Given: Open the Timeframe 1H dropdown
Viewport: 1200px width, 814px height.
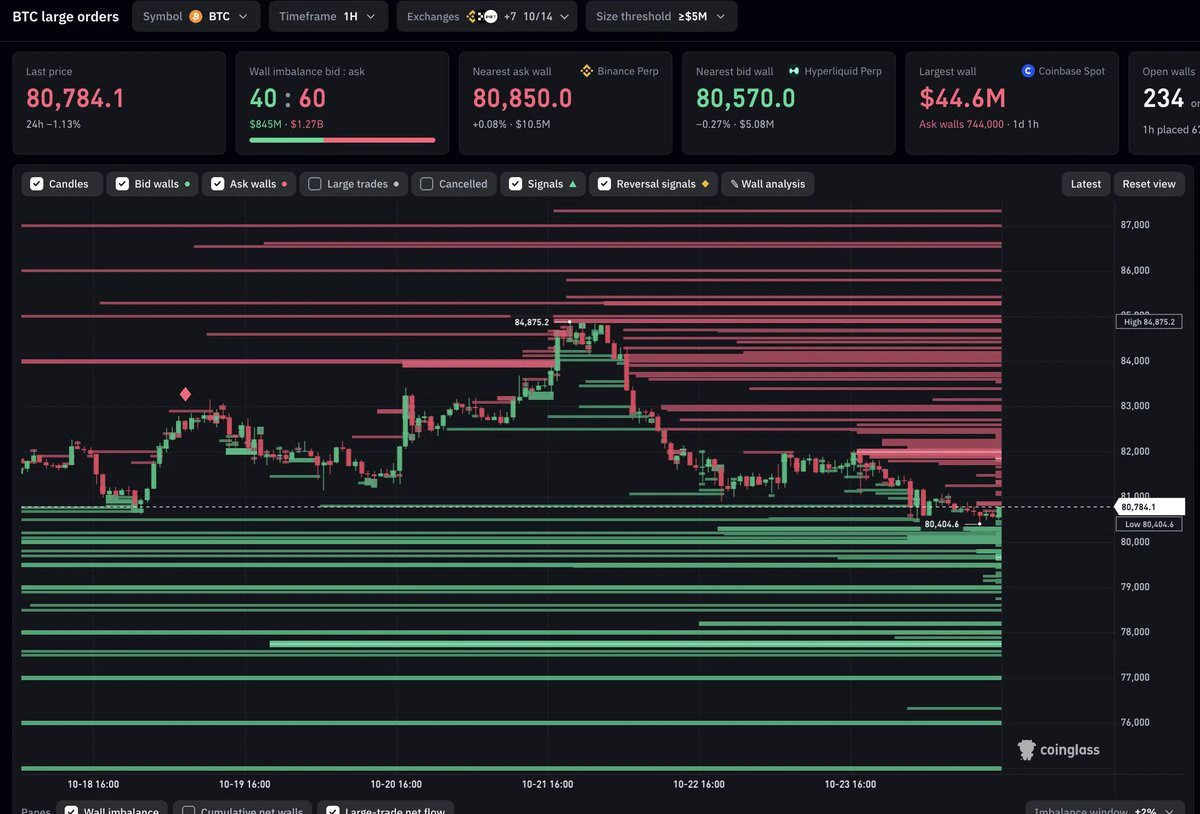Looking at the screenshot, I should (328, 17).
